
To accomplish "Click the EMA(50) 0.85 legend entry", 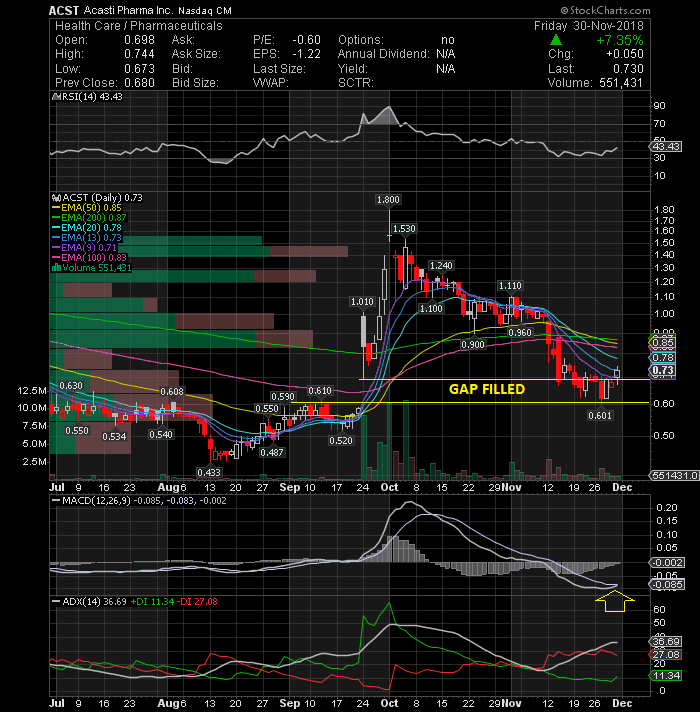I will coord(87,208).
